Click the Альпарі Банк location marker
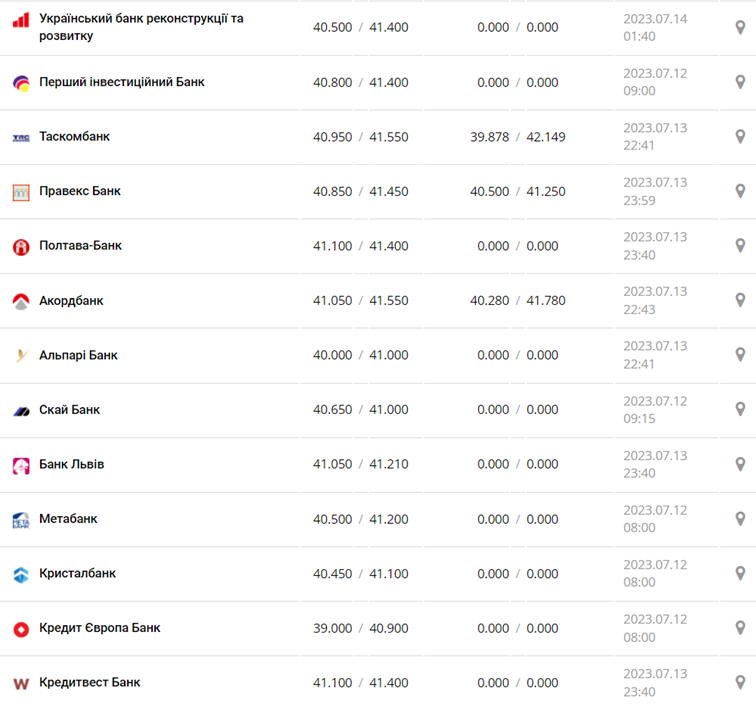Image resolution: width=756 pixels, height=711 pixels. (740, 355)
